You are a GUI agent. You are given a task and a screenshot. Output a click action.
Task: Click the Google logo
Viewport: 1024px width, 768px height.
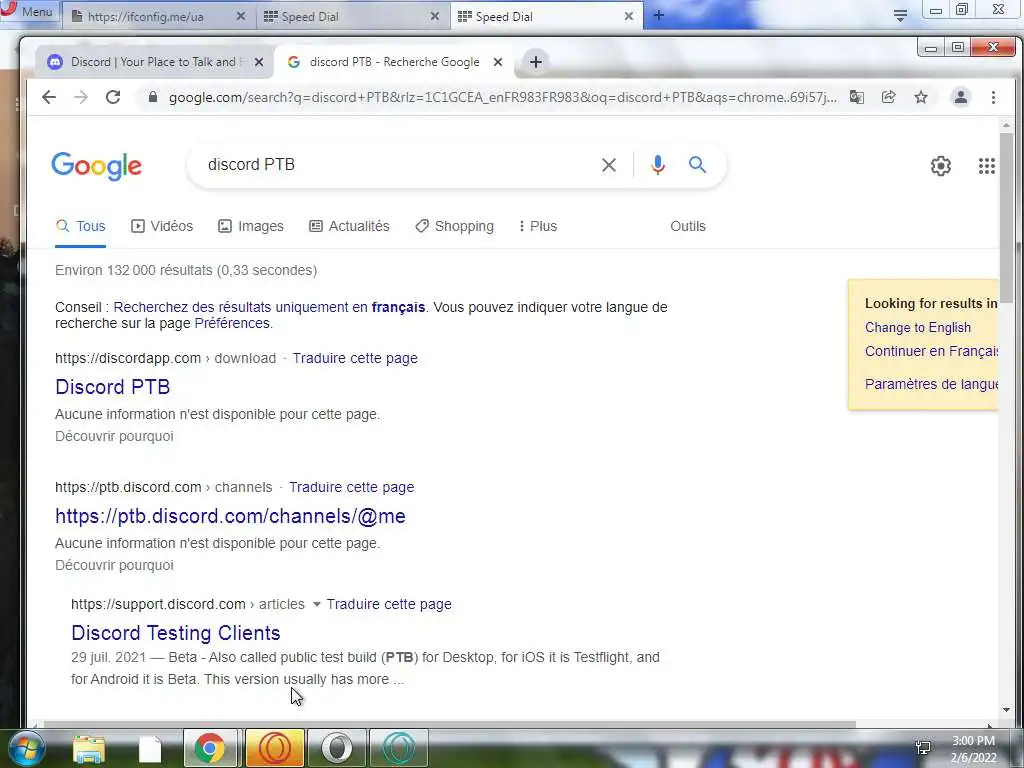(x=96, y=166)
